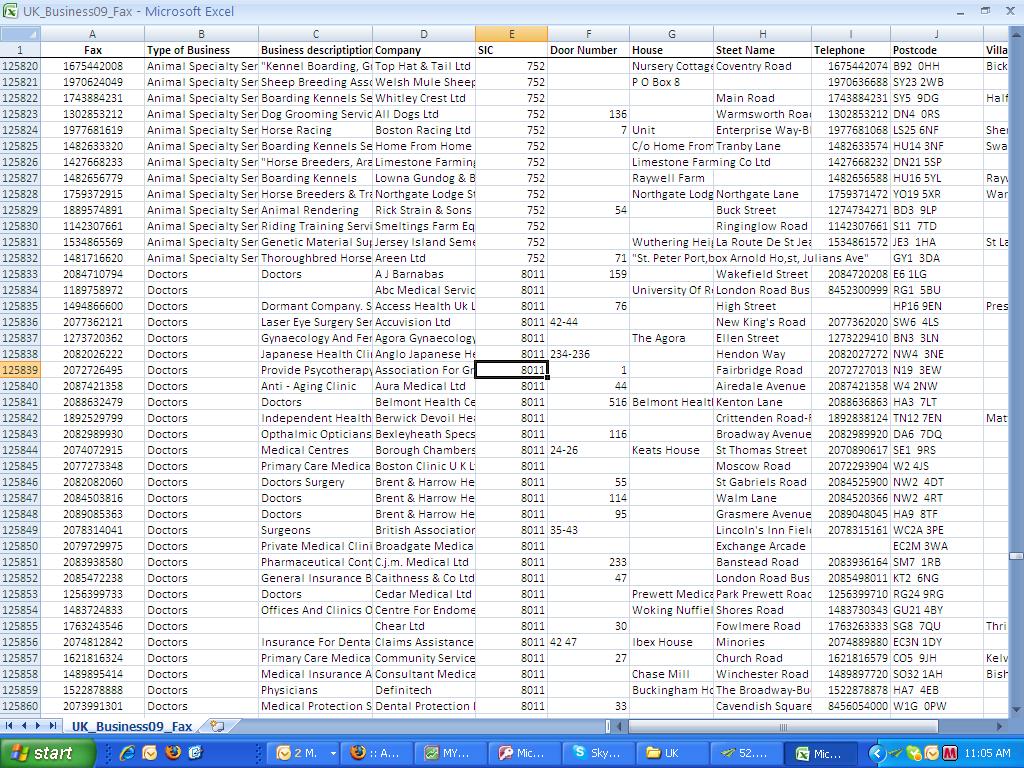Open the fourth quick launch shortcut icon
Viewport: 1024px width, 768px height.
195,753
